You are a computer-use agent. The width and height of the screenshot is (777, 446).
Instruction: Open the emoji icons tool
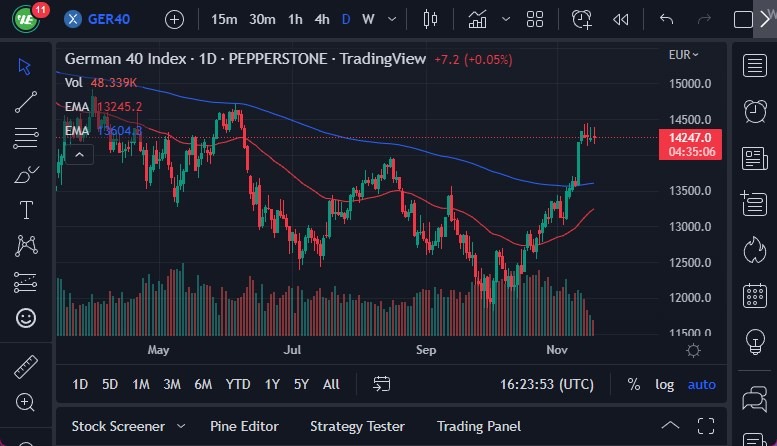(x=26, y=318)
